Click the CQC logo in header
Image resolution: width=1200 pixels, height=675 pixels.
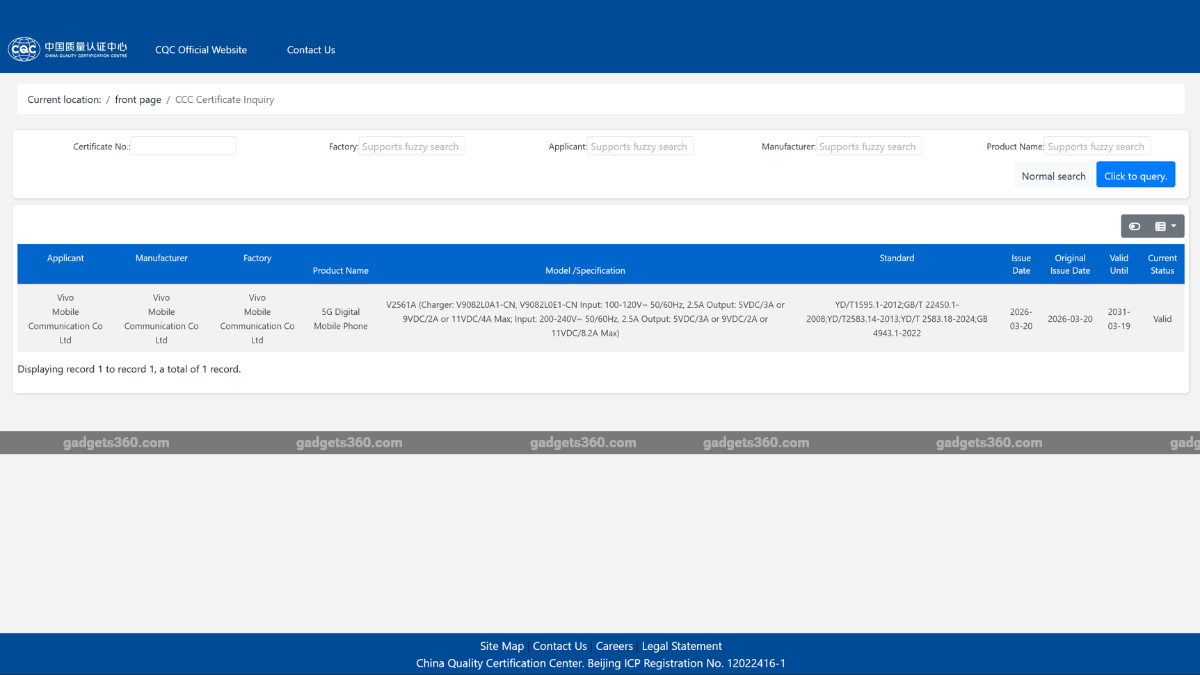(x=68, y=49)
